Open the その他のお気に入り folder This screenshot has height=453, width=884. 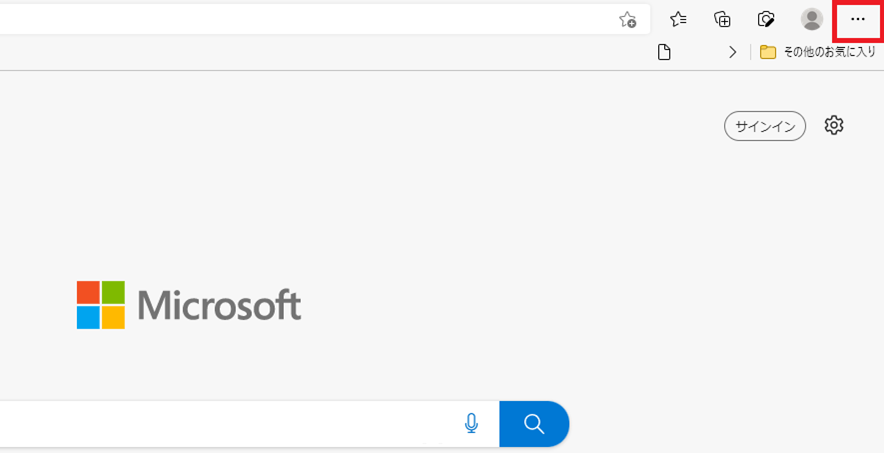click(818, 52)
